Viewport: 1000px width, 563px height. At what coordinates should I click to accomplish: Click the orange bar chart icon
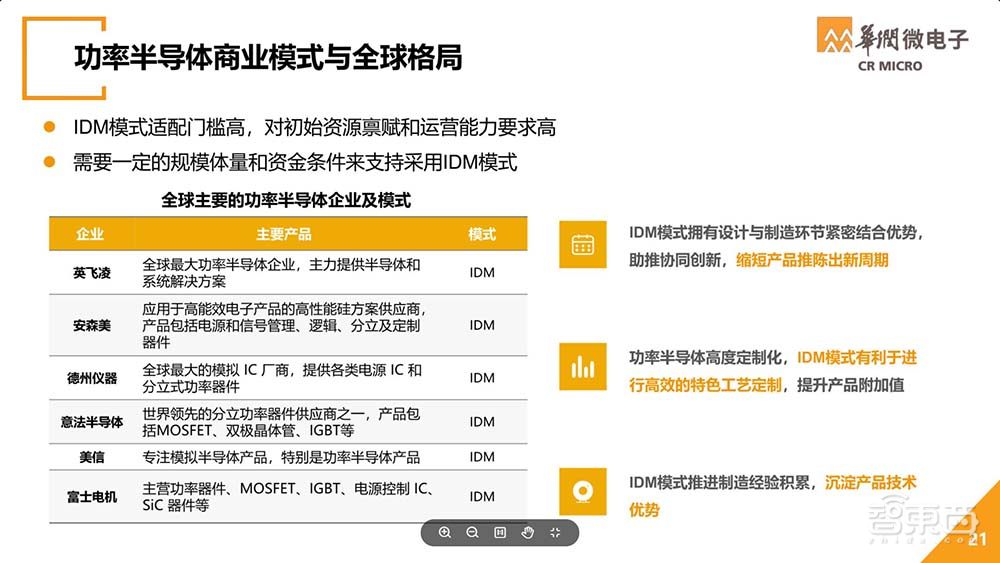coord(583,367)
